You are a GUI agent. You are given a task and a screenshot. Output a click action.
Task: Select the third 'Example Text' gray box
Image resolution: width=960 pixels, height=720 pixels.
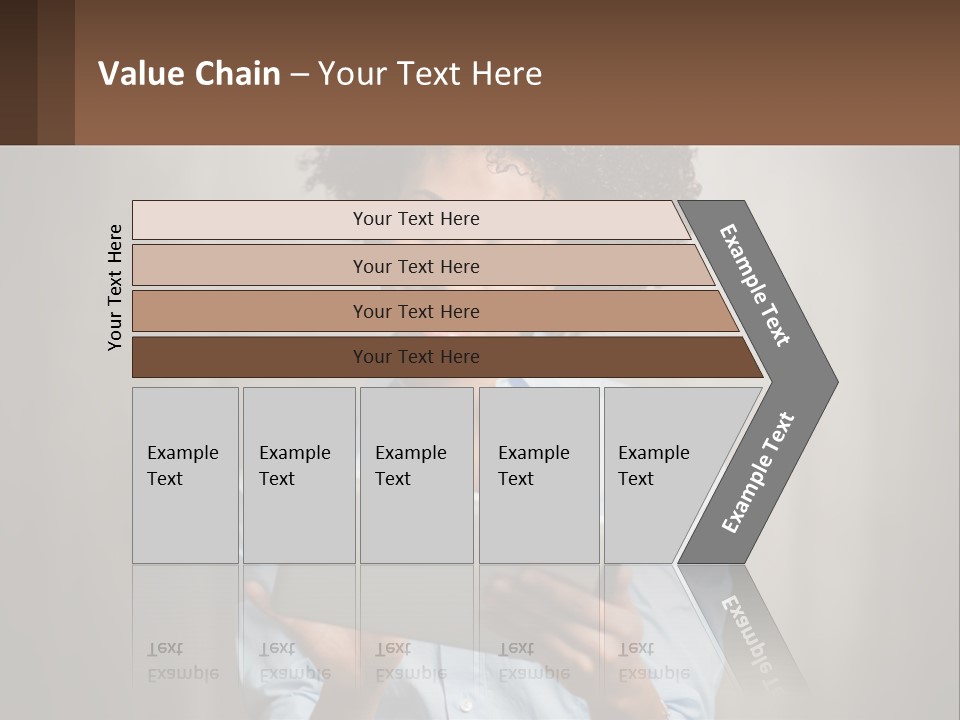[417, 475]
